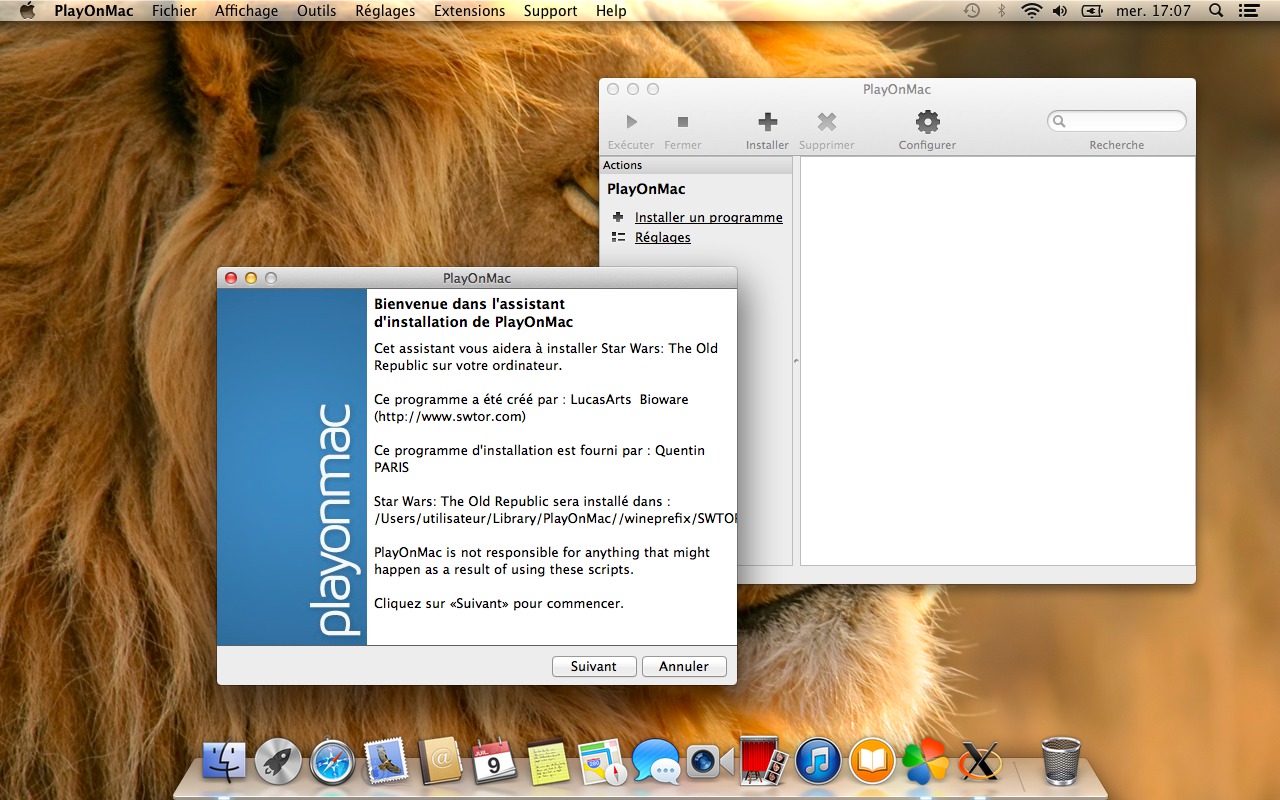Image resolution: width=1280 pixels, height=800 pixels.
Task: Open Launchpad rocket icon in Dock
Action: (x=278, y=762)
